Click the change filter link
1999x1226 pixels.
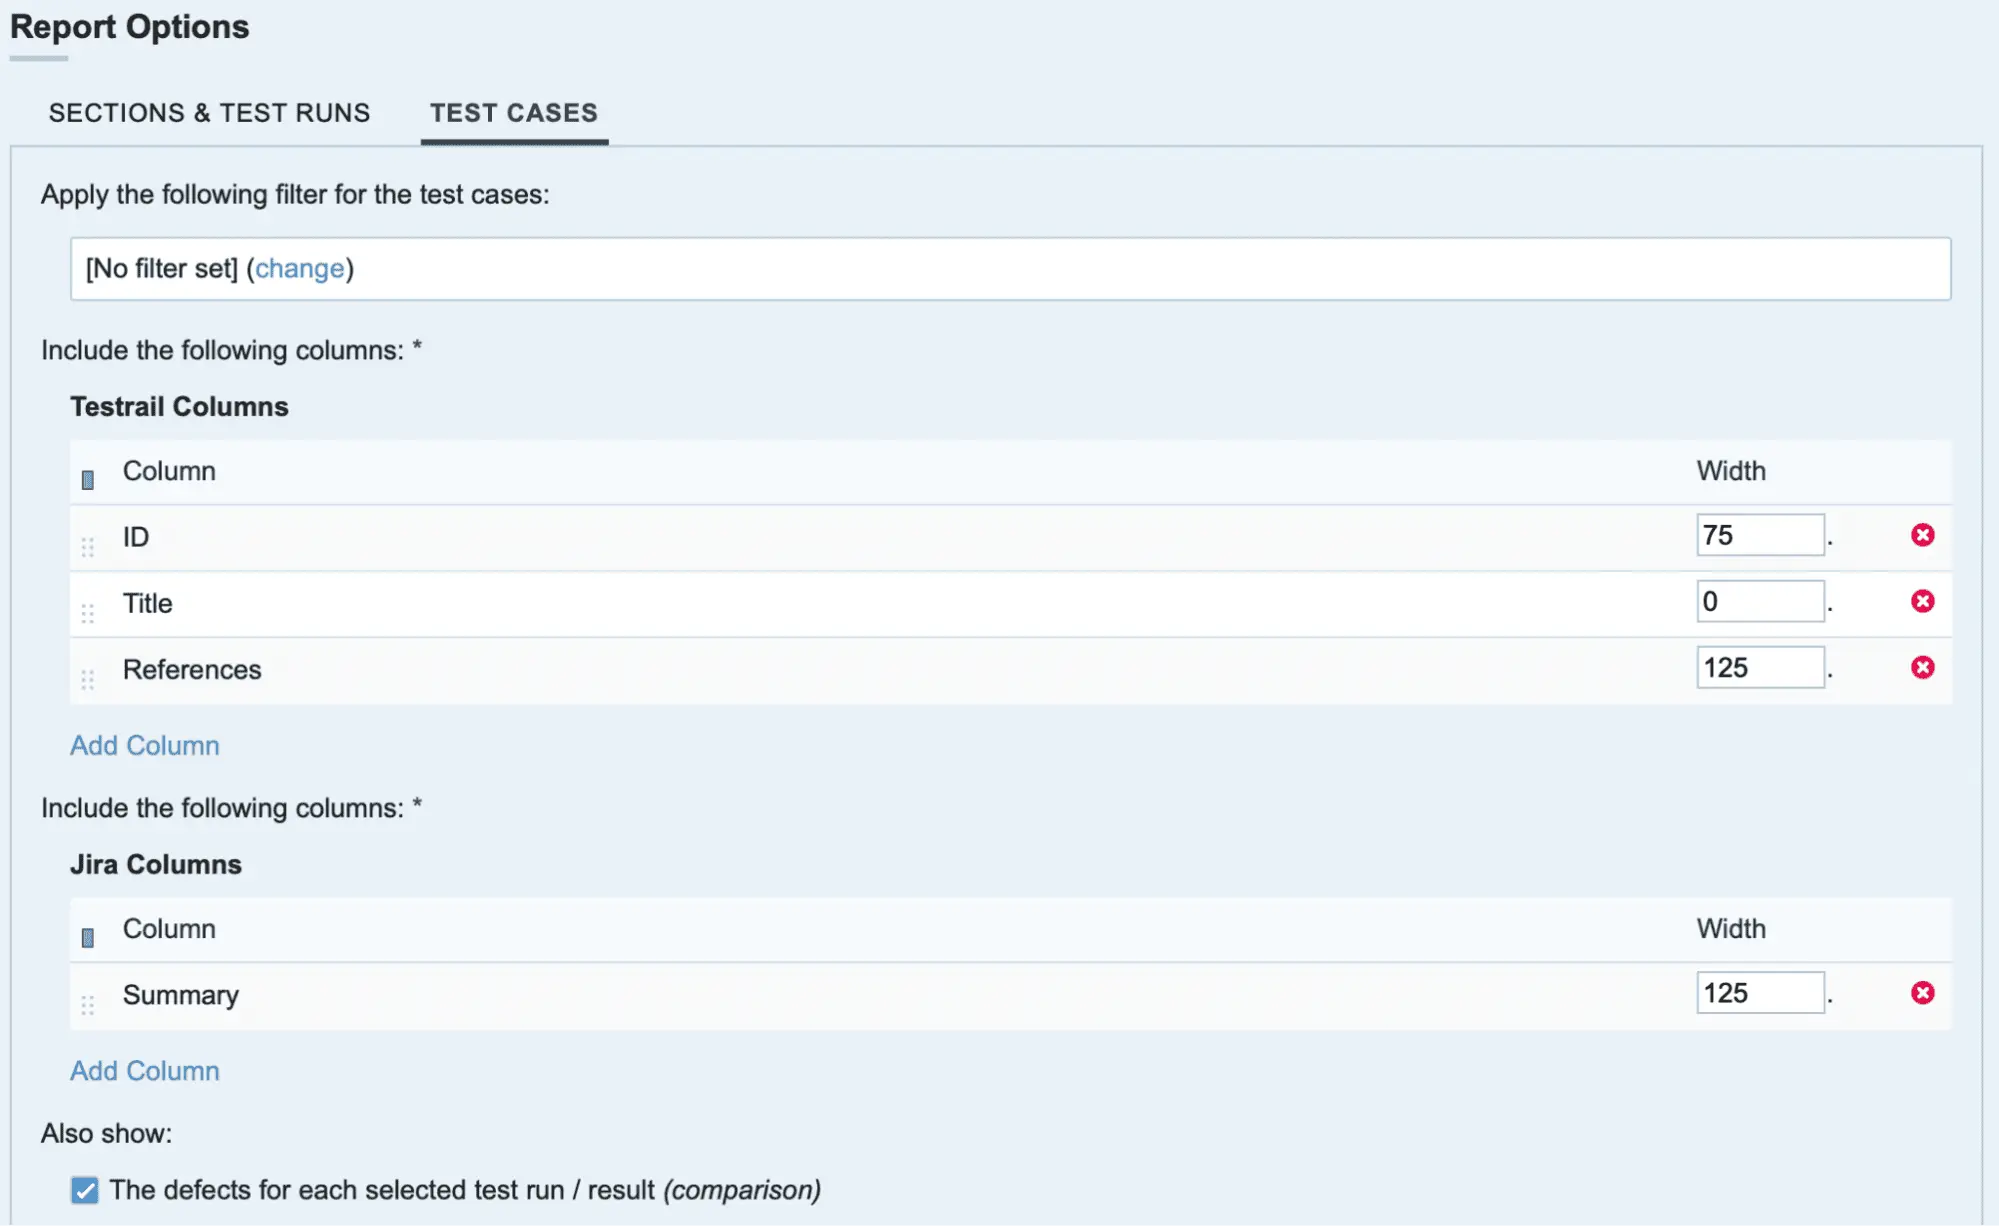[299, 268]
